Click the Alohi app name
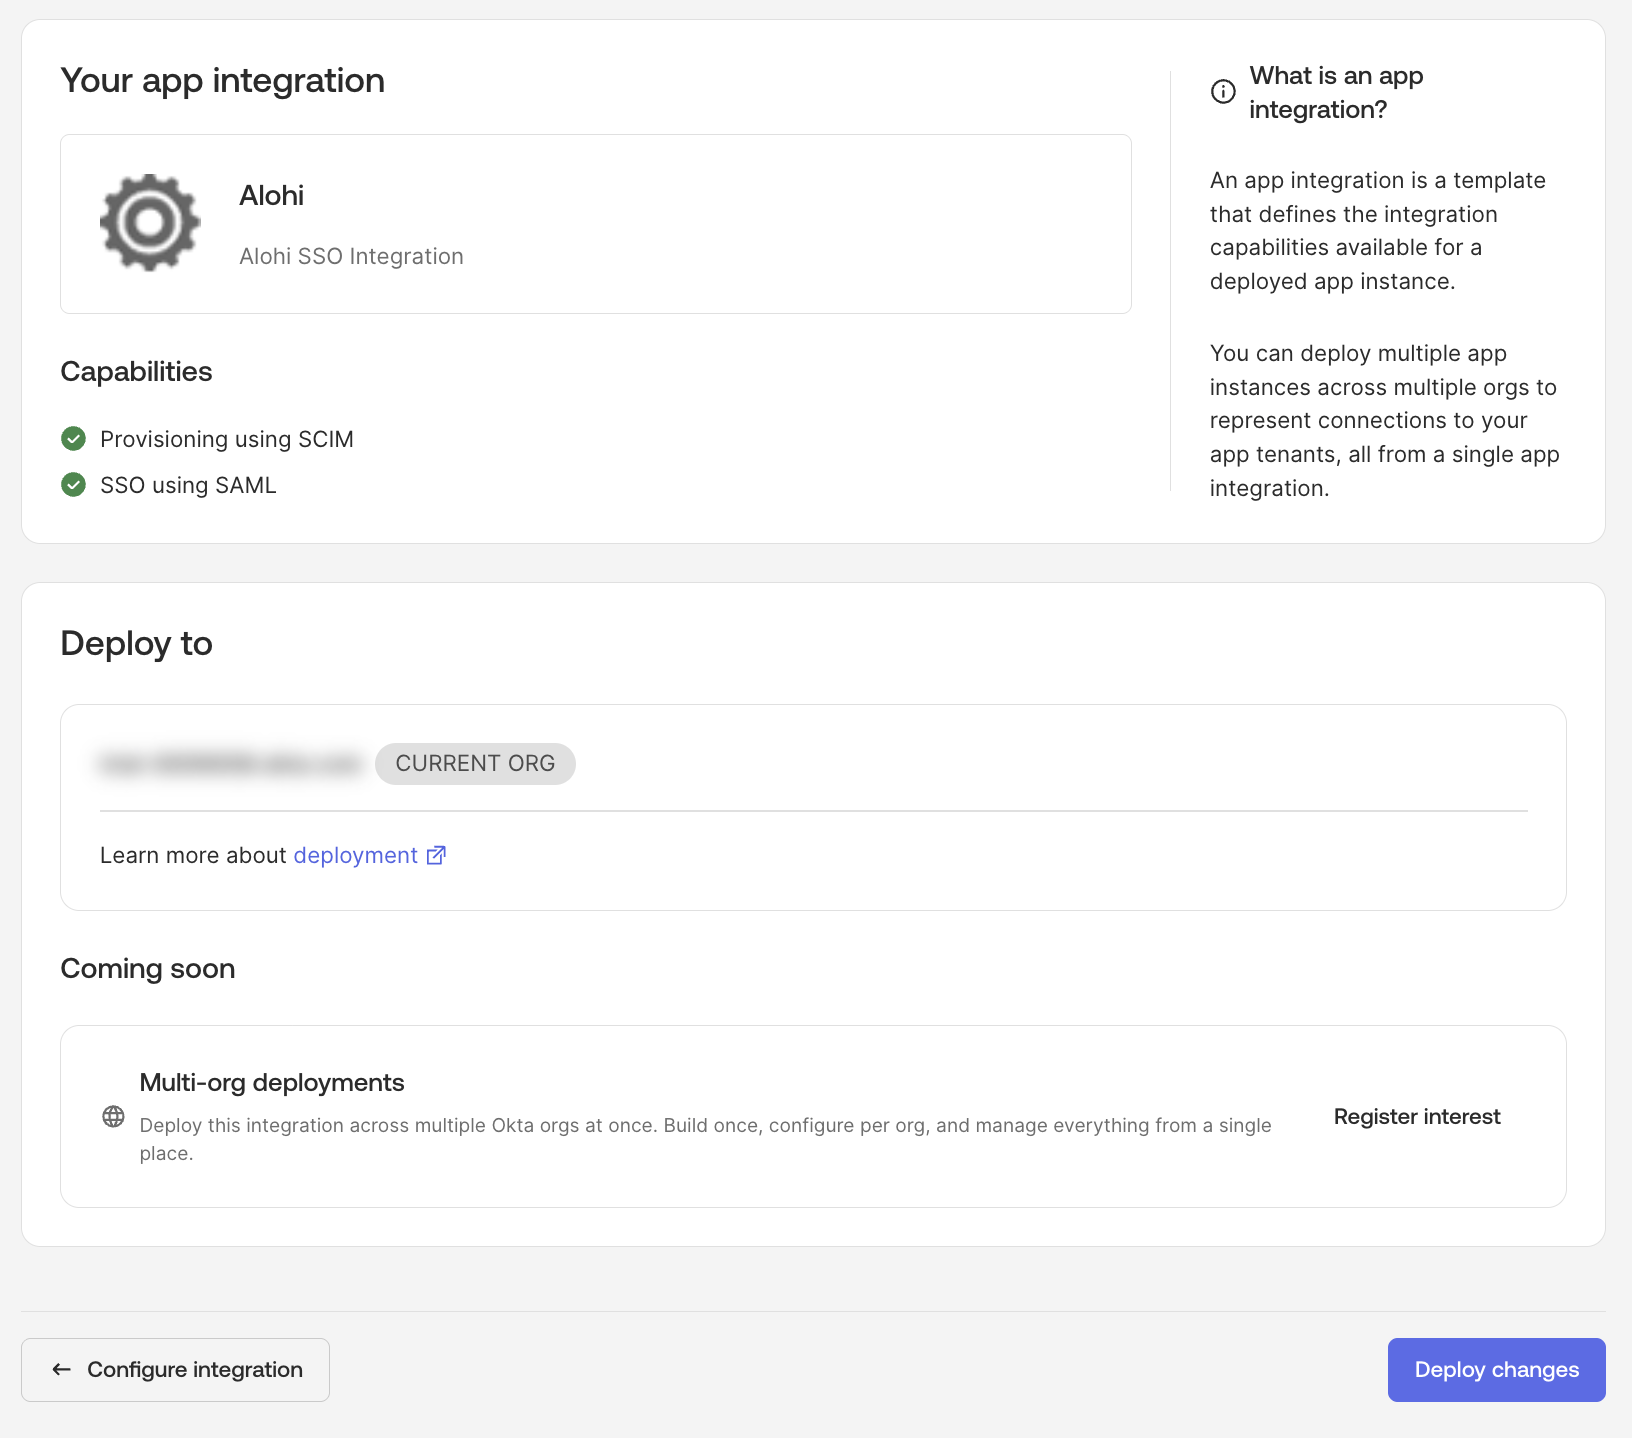1632x1438 pixels. click(272, 196)
